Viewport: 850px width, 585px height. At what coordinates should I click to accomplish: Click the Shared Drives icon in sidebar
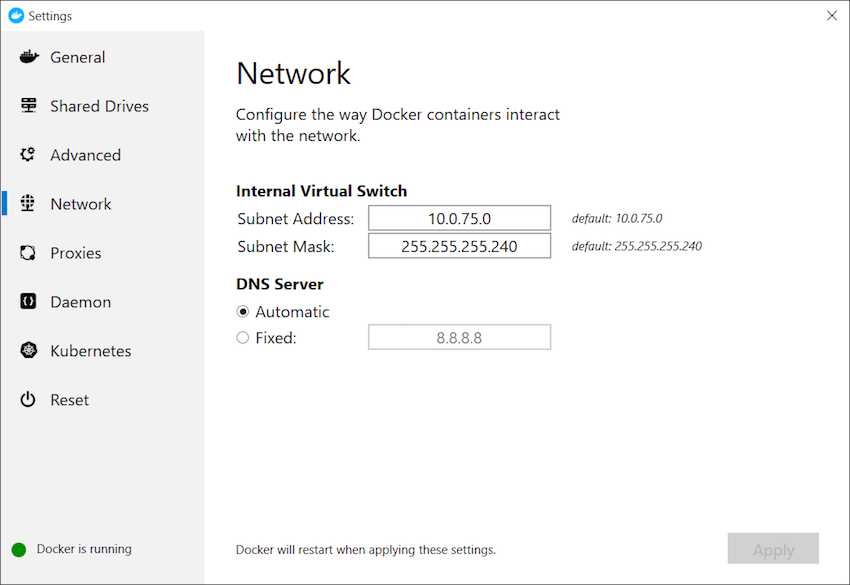tap(28, 106)
